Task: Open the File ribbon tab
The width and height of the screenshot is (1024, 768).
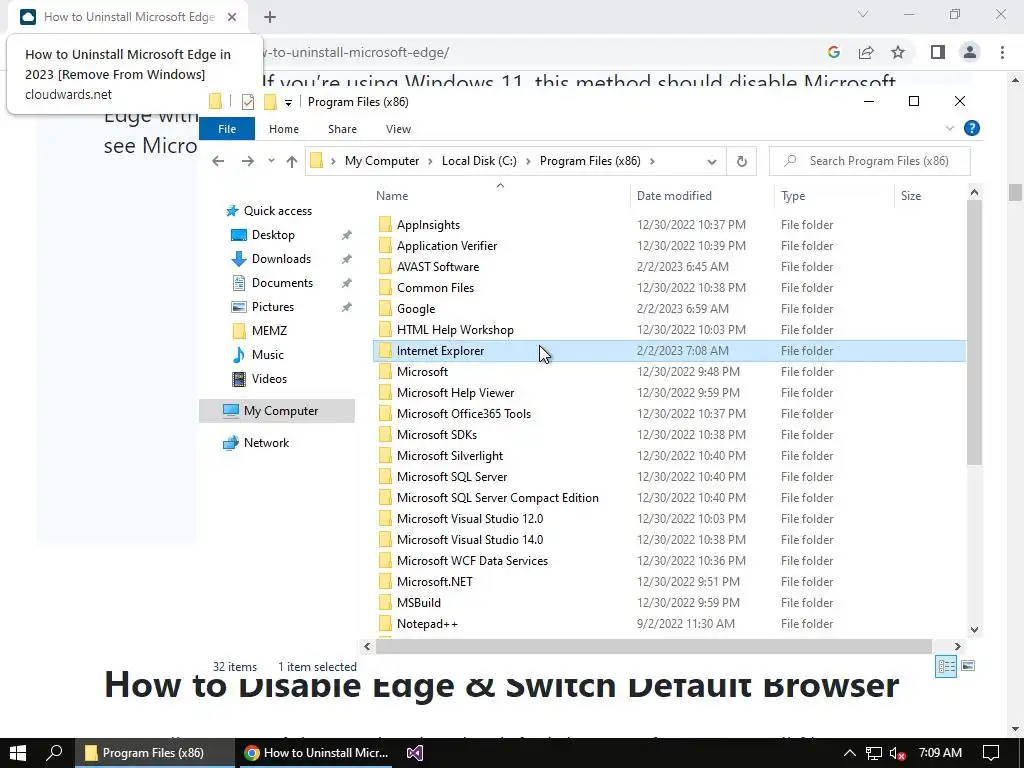Action: pyautogui.click(x=227, y=129)
